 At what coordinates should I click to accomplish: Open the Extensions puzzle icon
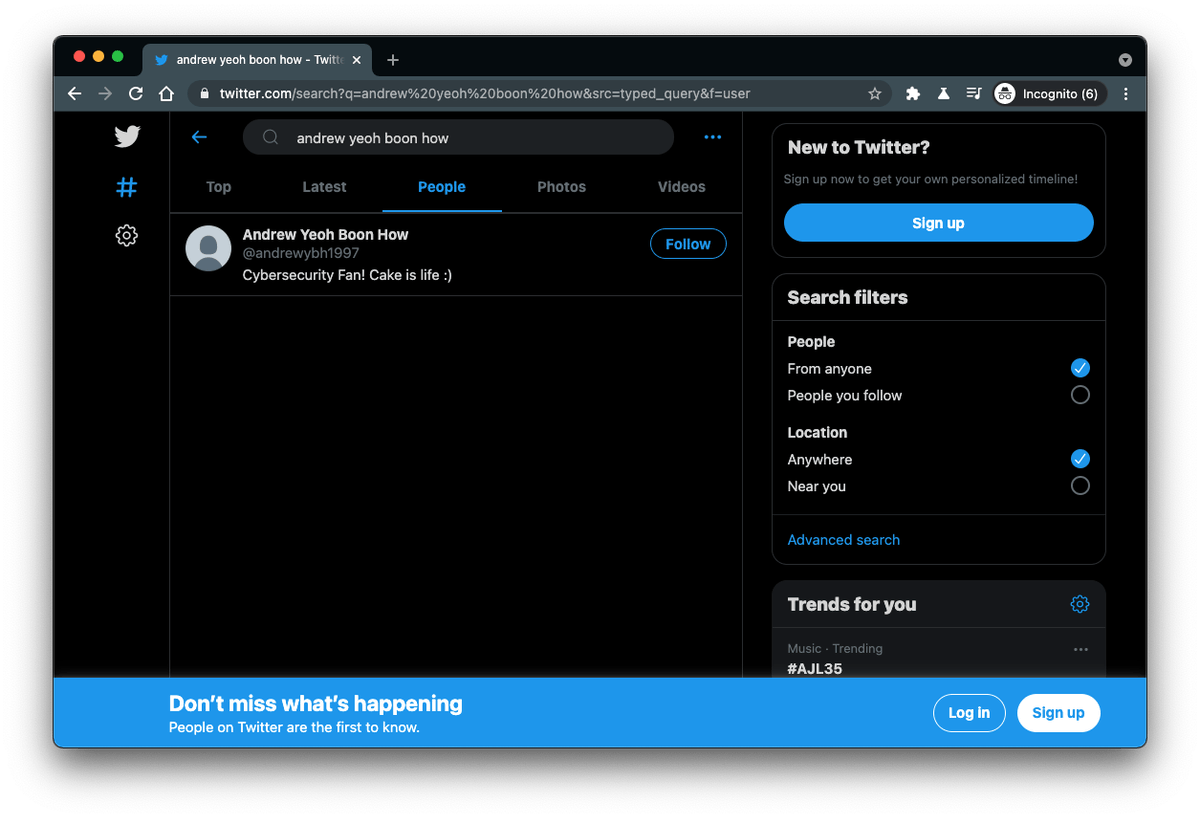tap(913, 94)
